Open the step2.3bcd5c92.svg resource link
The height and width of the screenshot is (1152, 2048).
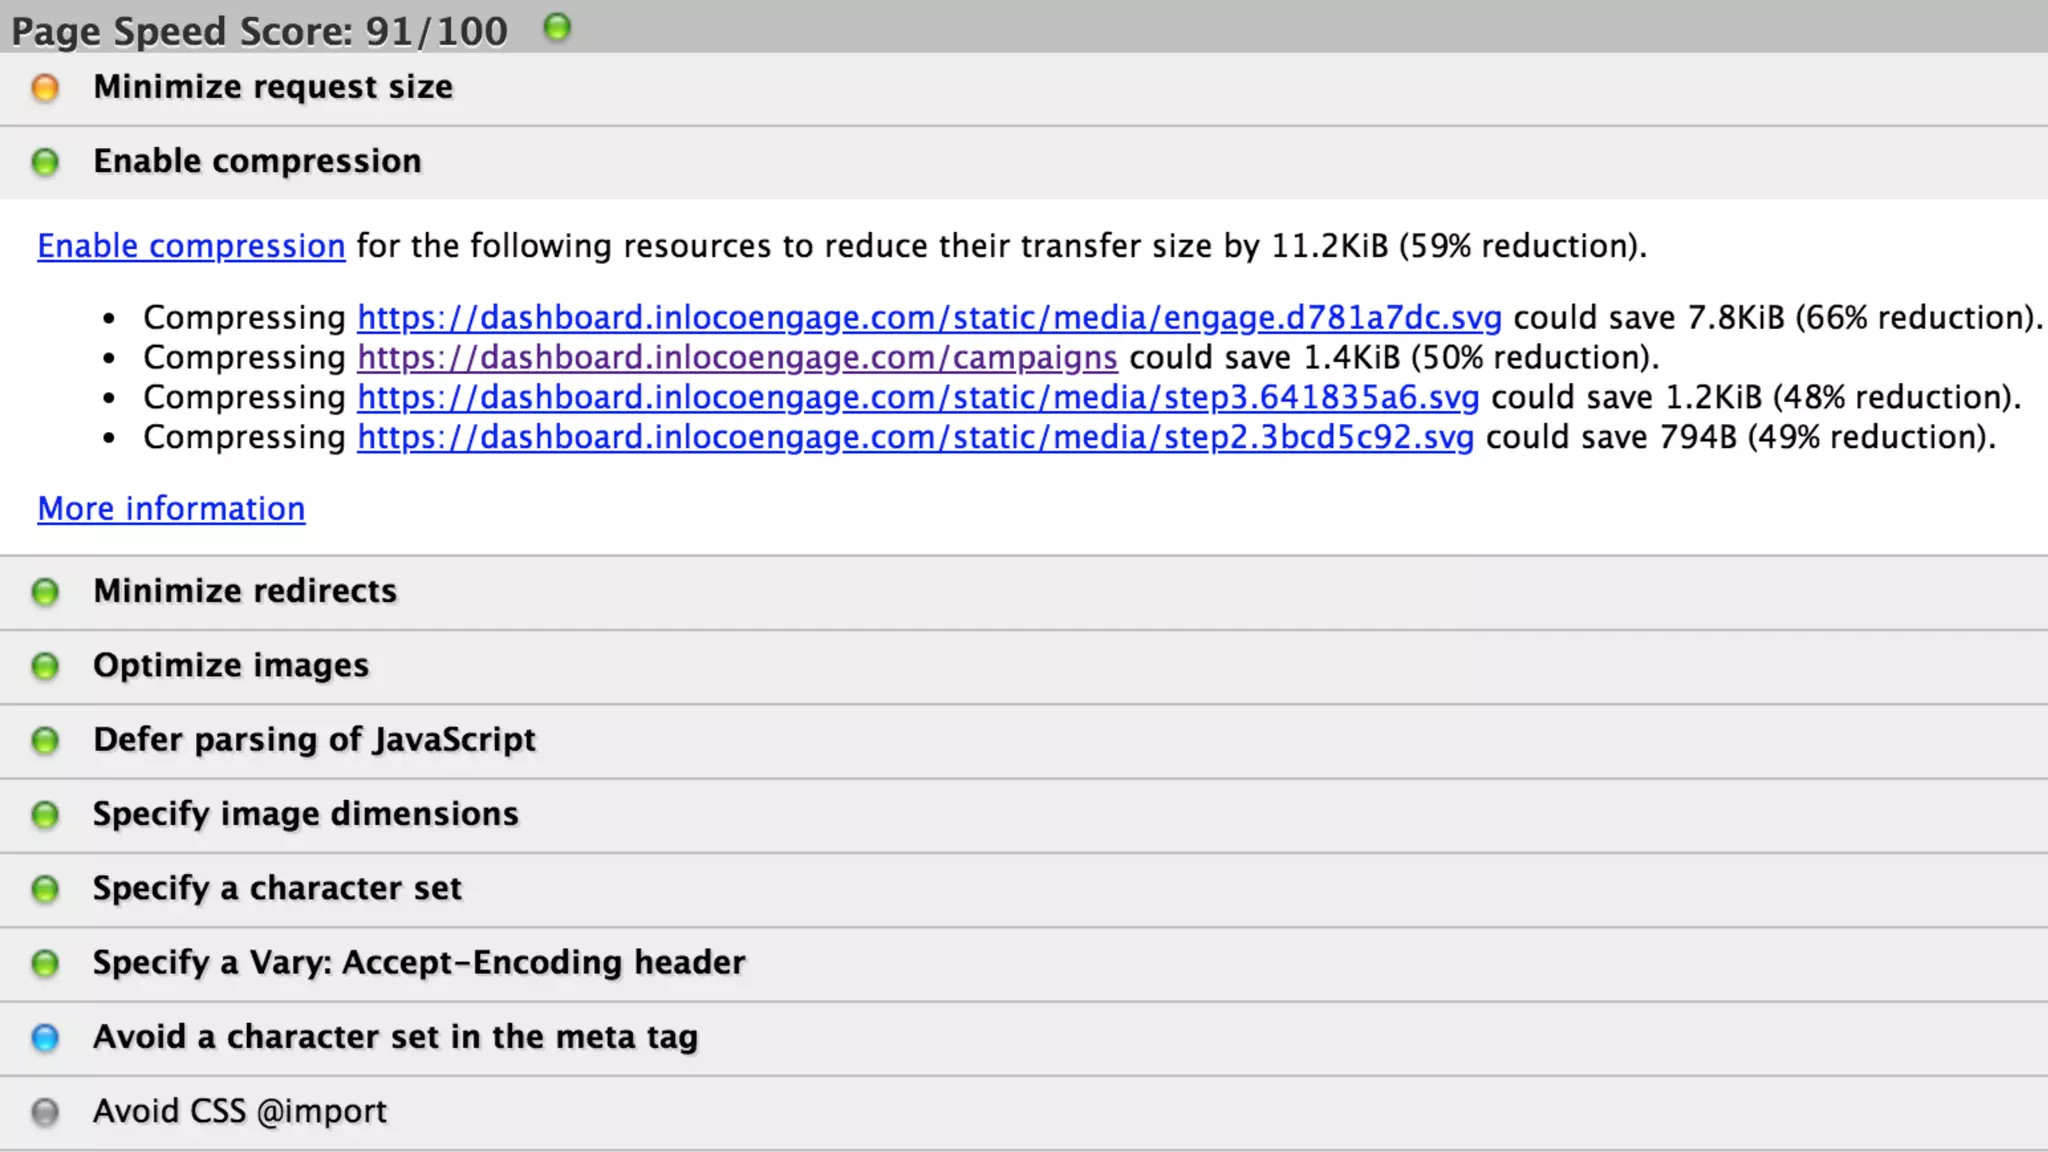click(915, 438)
